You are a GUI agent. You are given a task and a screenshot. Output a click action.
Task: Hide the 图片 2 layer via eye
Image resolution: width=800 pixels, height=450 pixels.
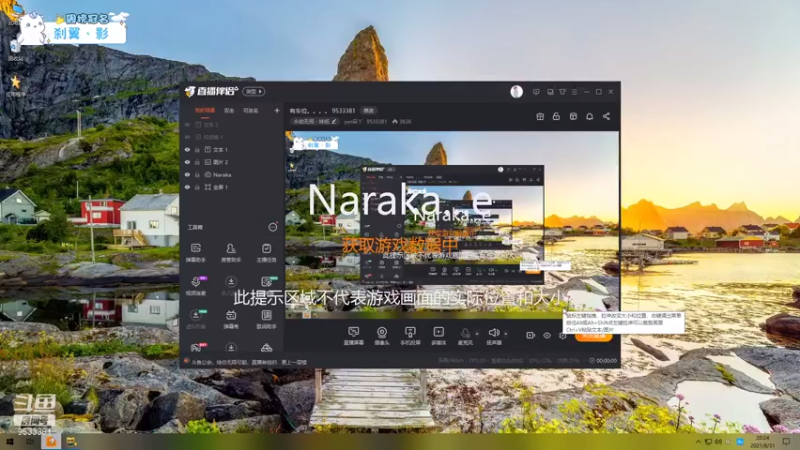tap(187, 162)
